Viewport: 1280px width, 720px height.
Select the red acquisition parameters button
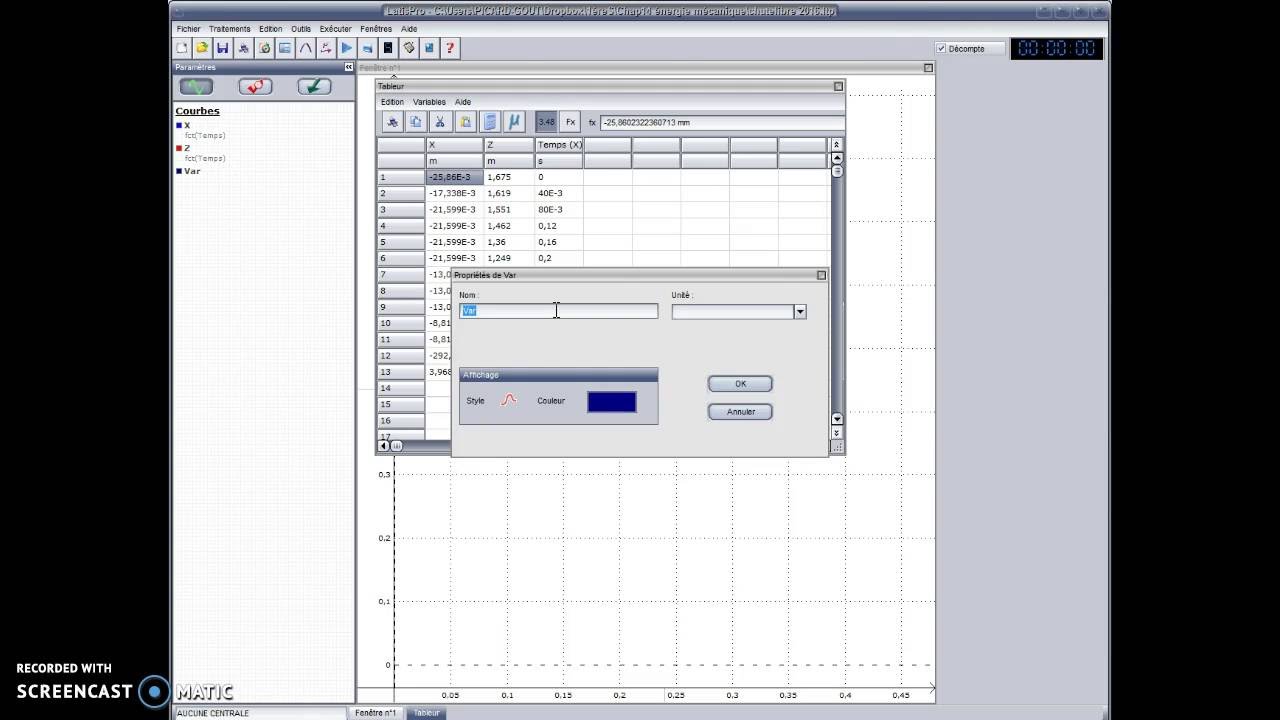255,87
